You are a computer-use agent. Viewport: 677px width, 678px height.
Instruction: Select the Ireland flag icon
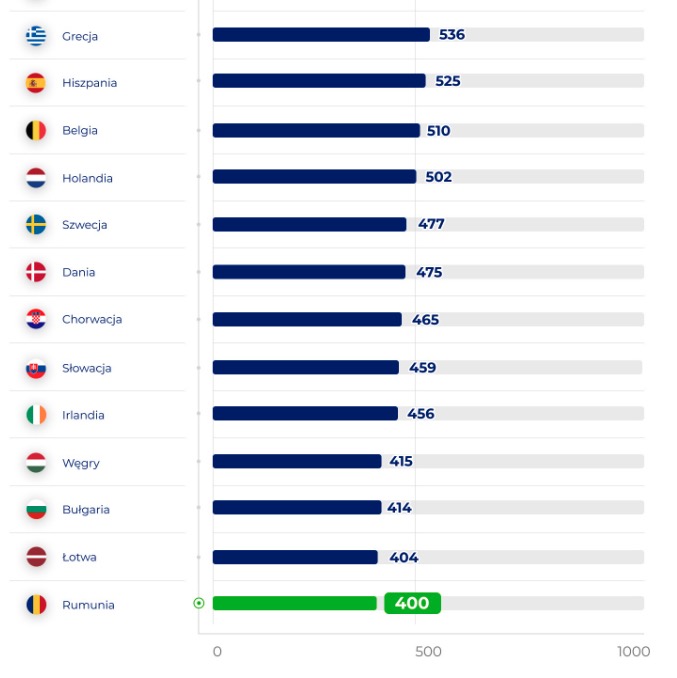coord(36,415)
